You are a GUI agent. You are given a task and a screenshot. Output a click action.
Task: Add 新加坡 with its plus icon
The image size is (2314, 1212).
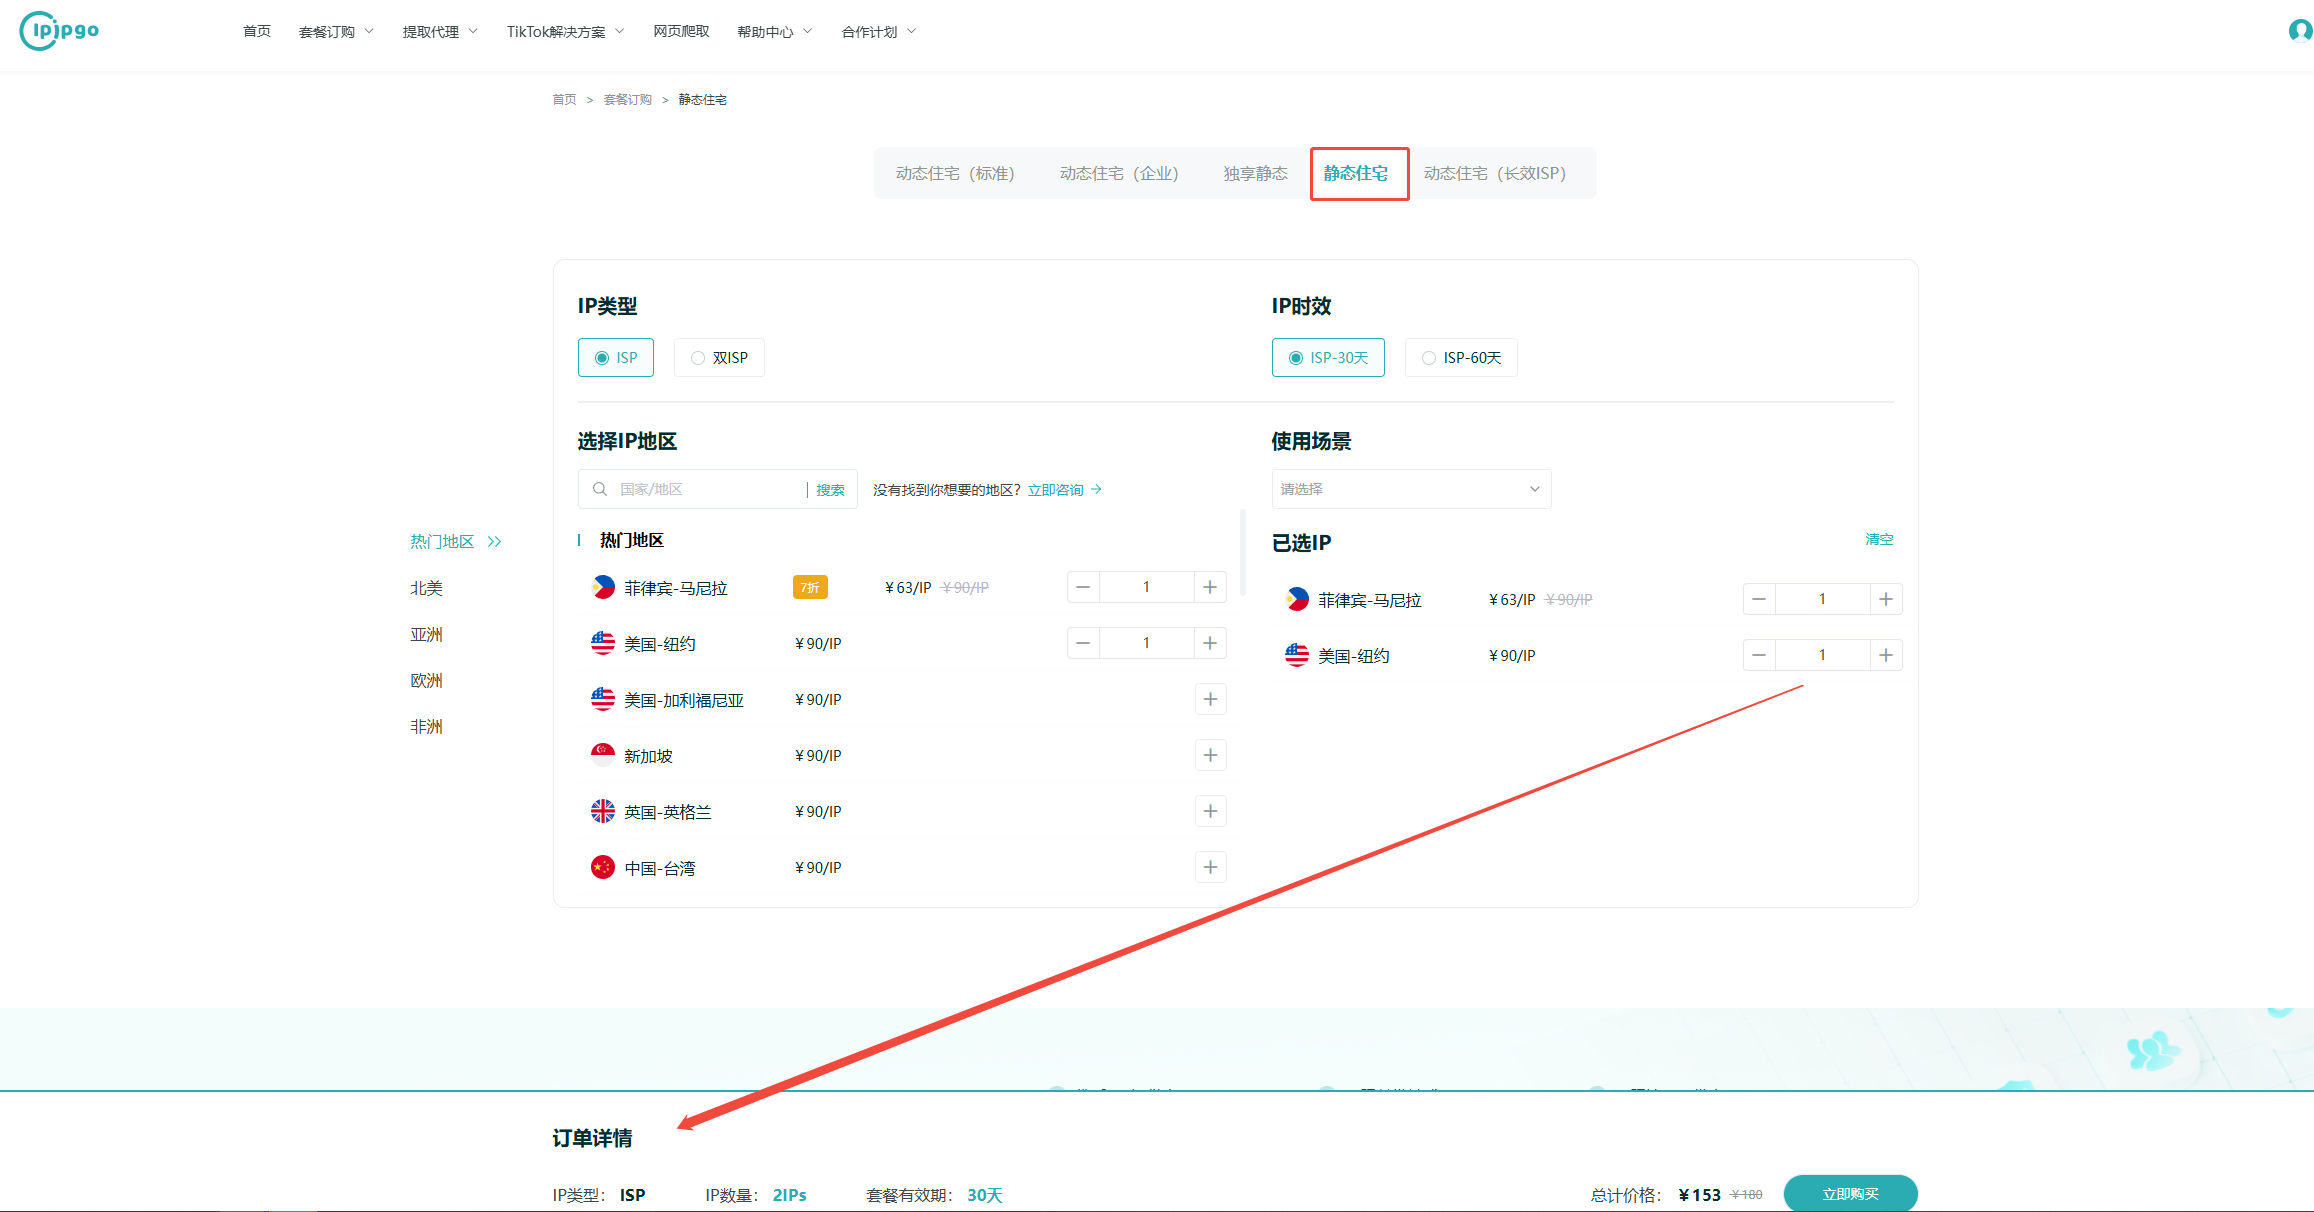[x=1210, y=755]
